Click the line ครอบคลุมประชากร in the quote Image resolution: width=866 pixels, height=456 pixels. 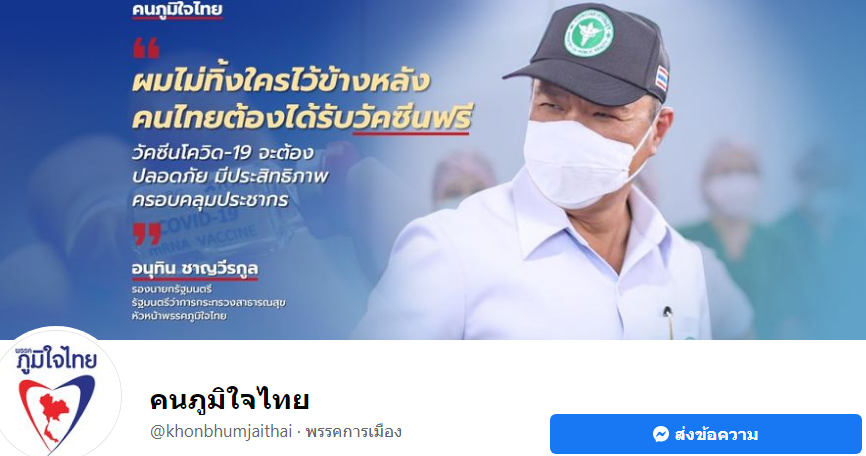tap(210, 200)
